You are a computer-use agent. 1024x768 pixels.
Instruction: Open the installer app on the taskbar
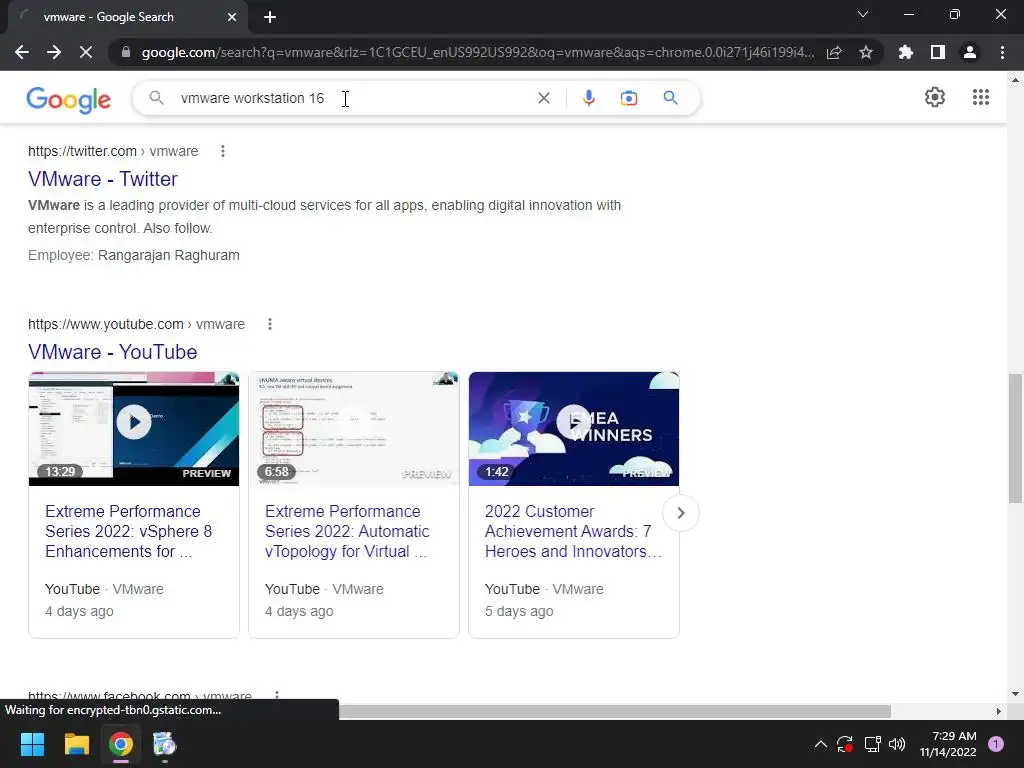click(165, 744)
